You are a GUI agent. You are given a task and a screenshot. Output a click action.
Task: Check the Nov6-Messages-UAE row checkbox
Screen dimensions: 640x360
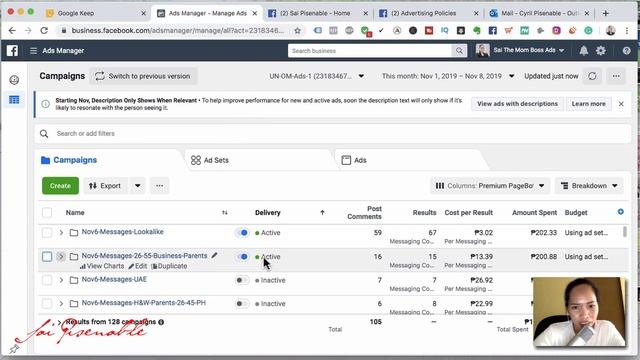(x=47, y=280)
